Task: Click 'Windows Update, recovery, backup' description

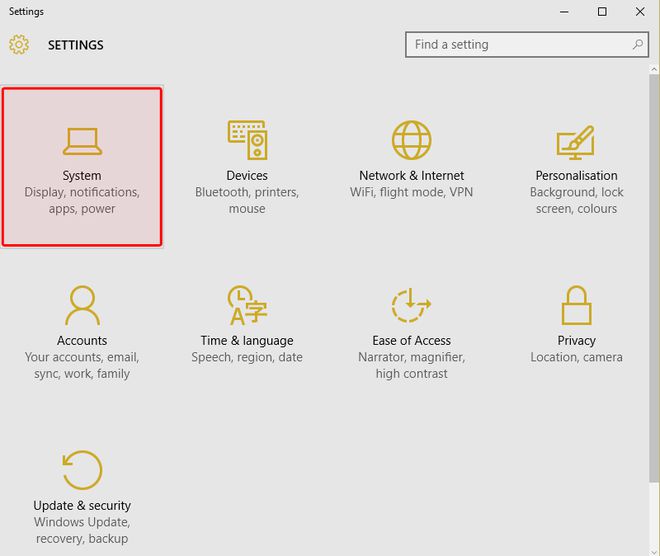Action: click(x=82, y=530)
